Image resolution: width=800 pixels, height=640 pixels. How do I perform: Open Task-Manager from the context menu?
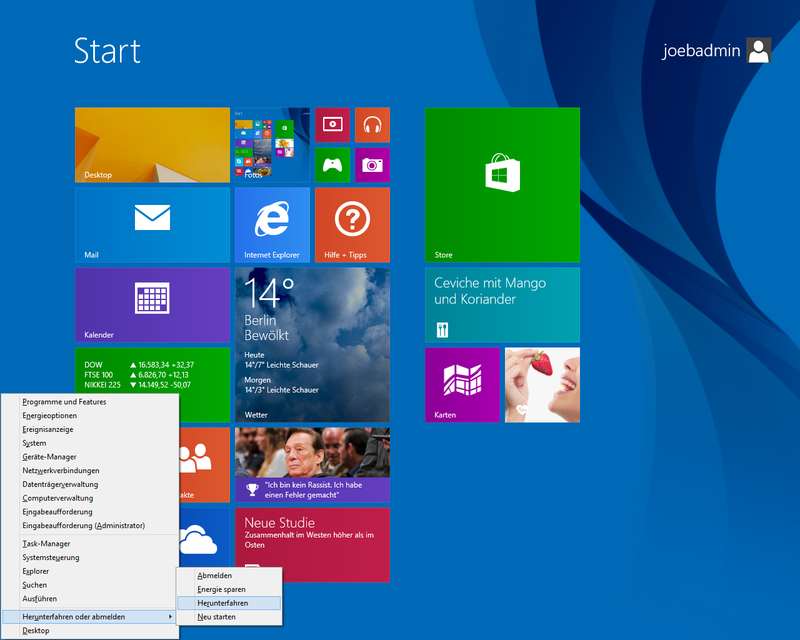[x=47, y=544]
